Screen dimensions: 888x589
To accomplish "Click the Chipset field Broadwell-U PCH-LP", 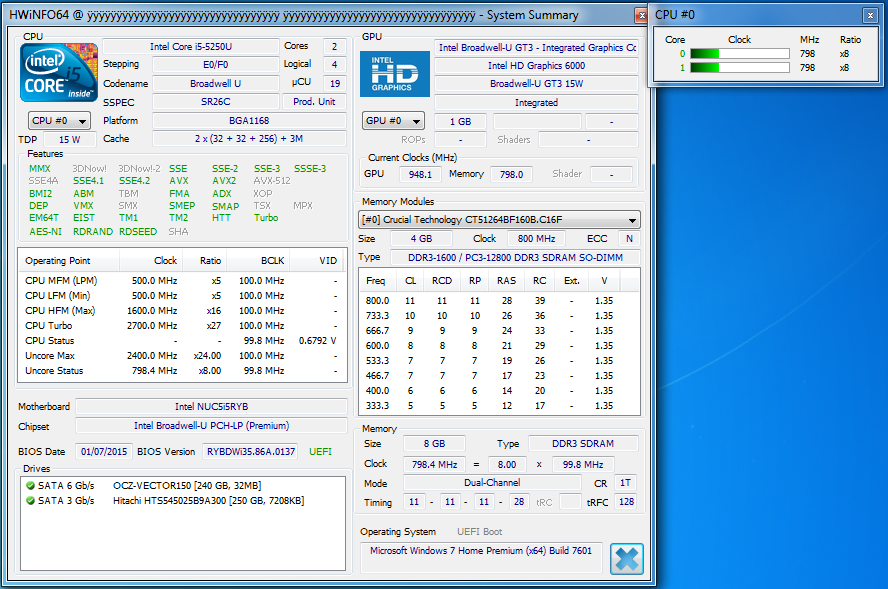I will 211,426.
